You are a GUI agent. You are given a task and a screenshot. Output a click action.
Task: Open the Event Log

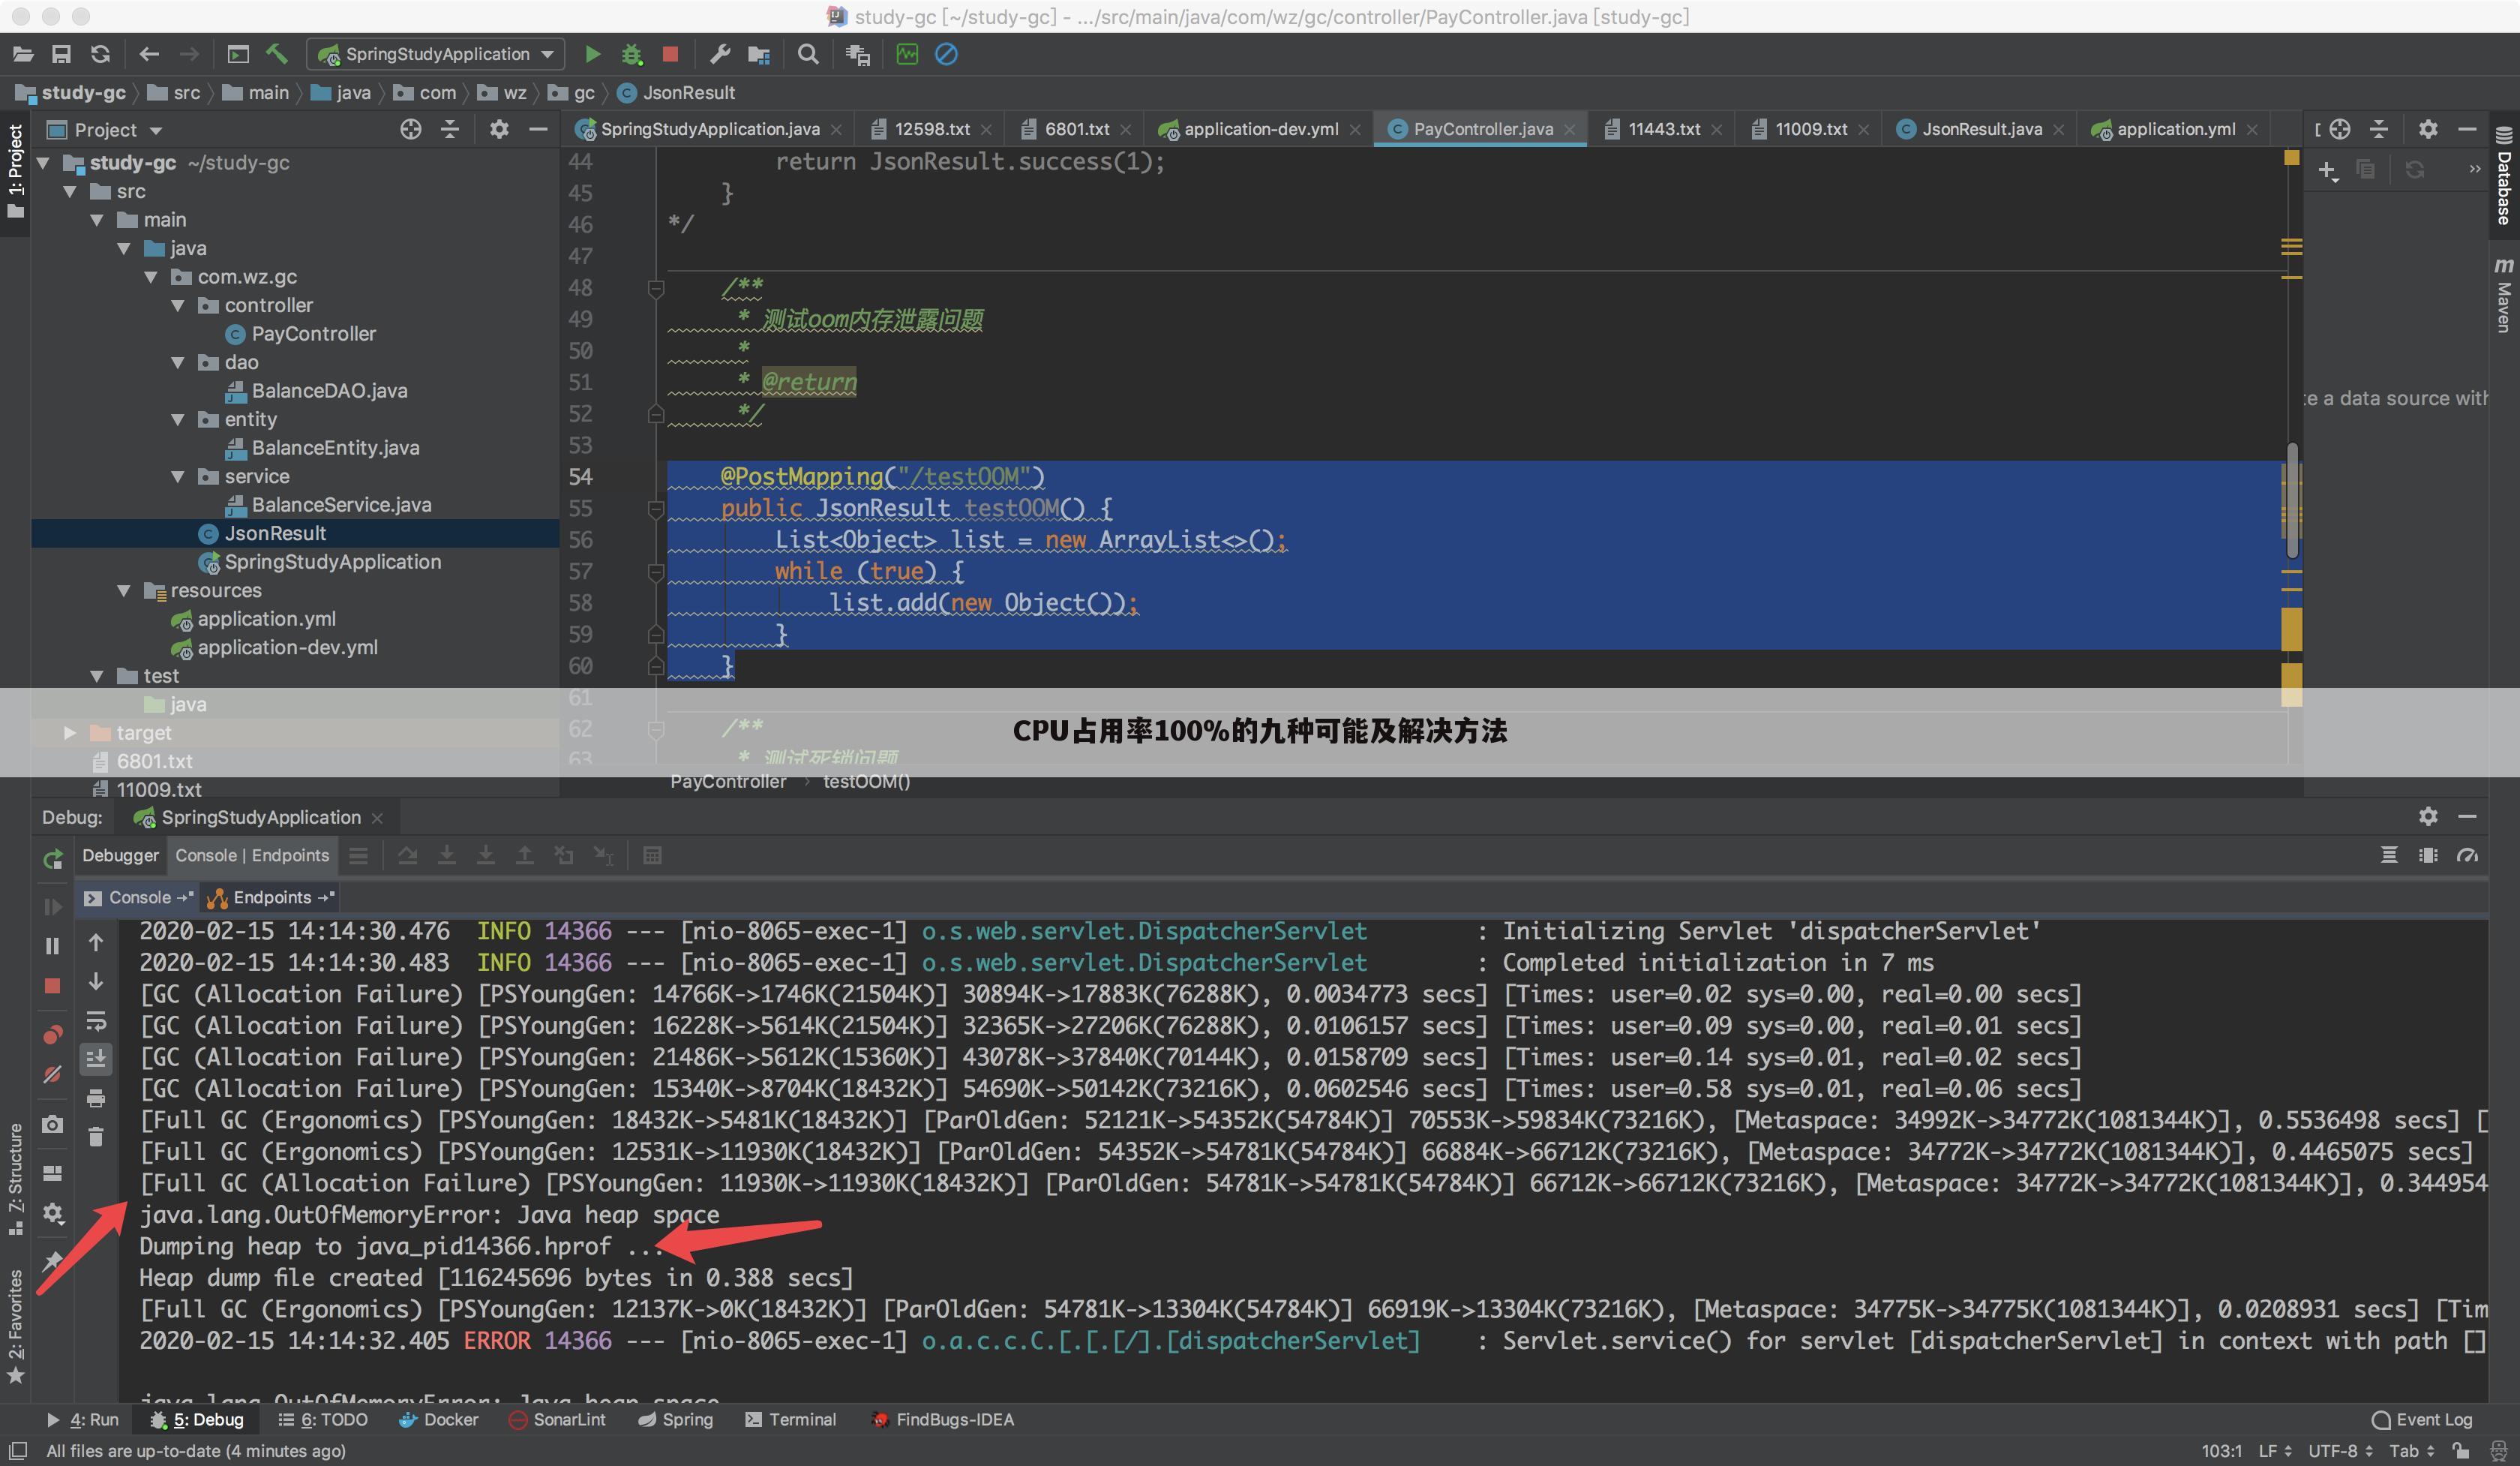2422,1420
